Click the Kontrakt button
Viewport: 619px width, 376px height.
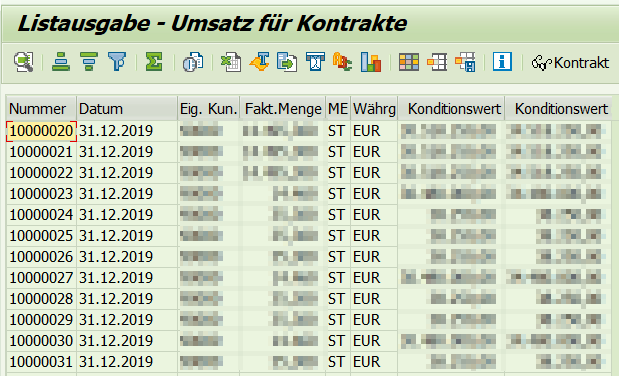570,62
